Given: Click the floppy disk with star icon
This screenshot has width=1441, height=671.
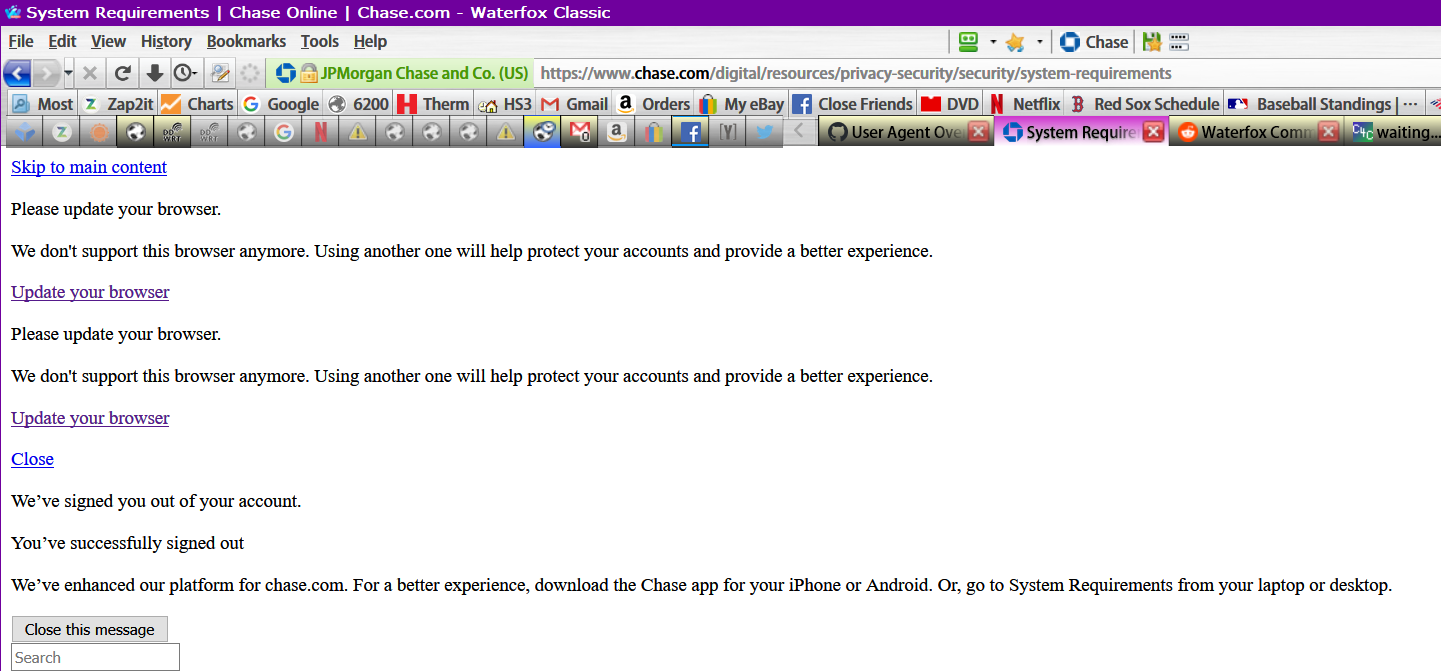Looking at the screenshot, I should coord(1152,42).
